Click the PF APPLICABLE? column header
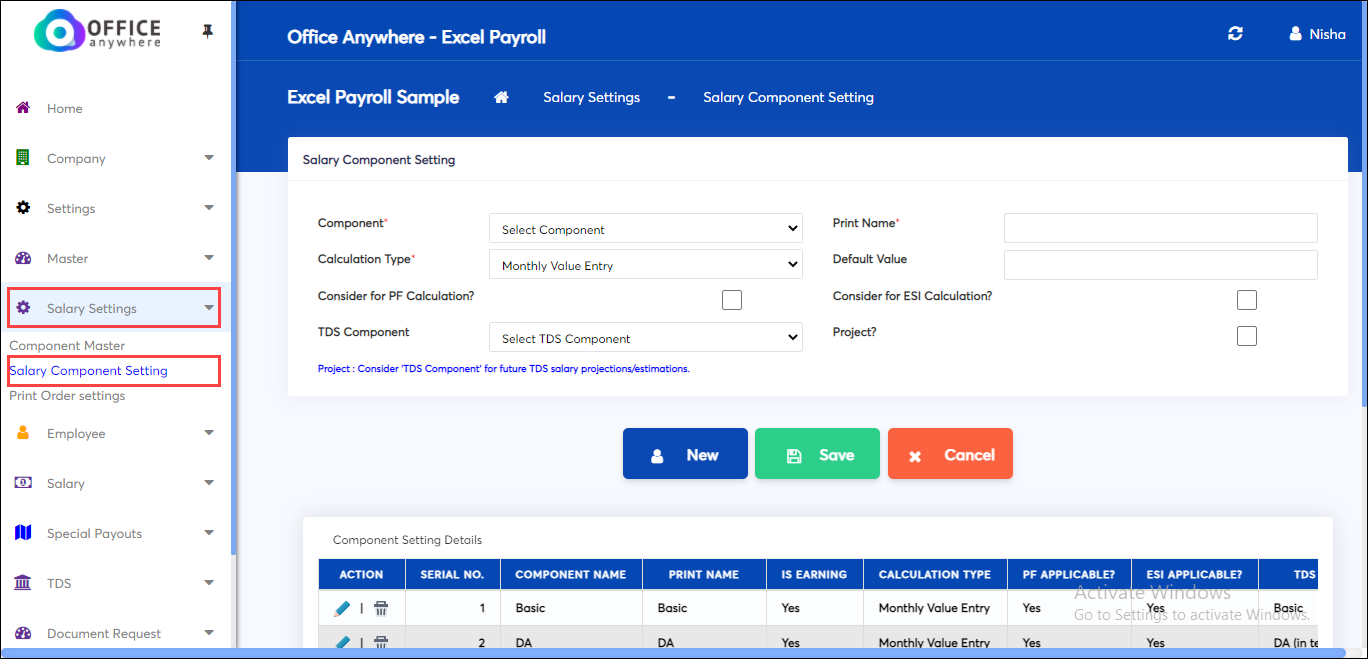 tap(1069, 574)
